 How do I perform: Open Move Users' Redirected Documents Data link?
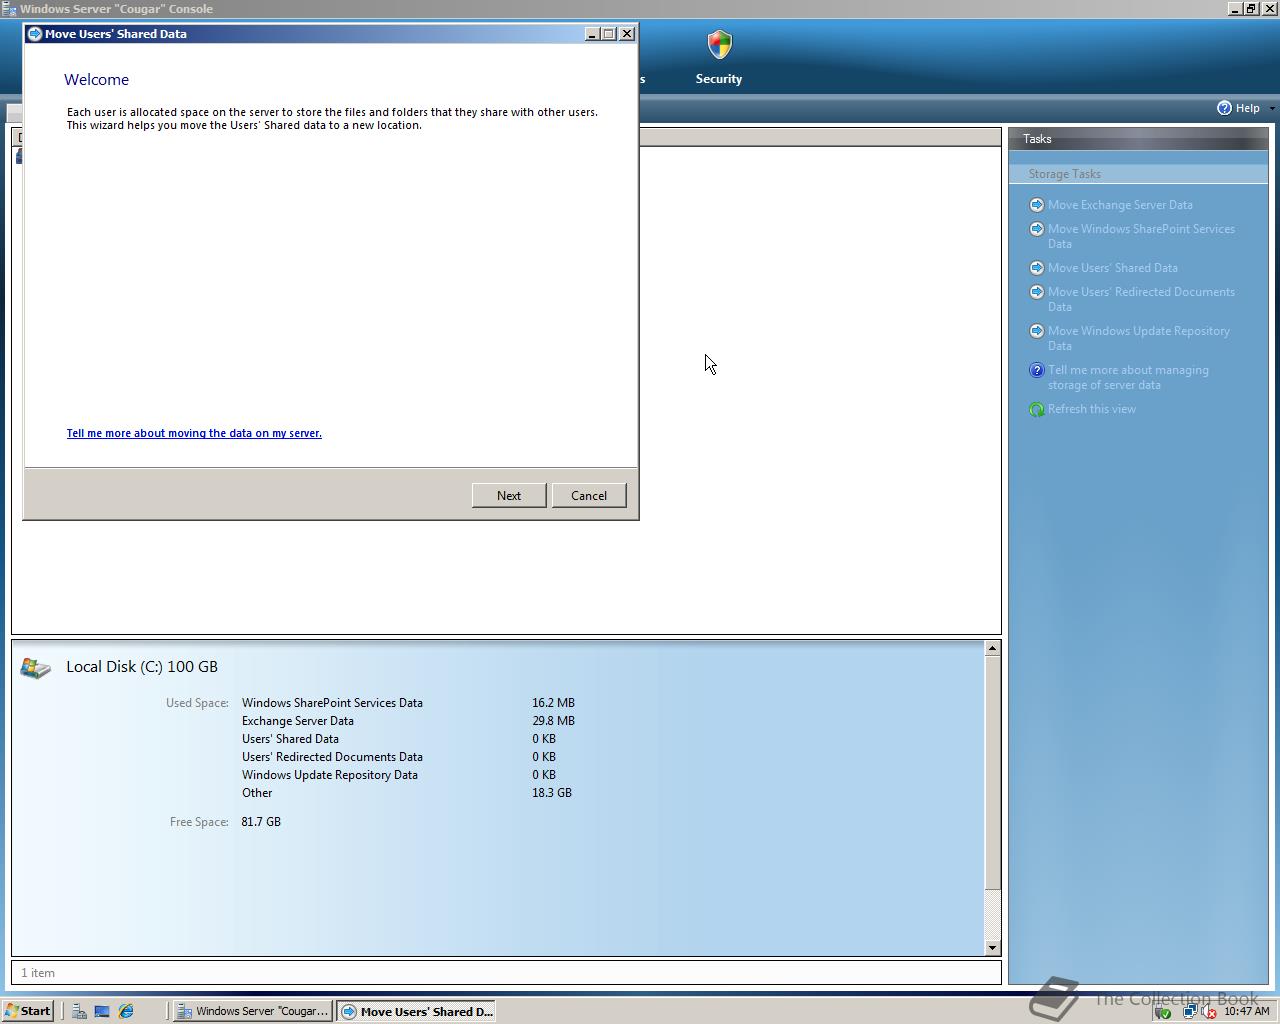point(1141,299)
